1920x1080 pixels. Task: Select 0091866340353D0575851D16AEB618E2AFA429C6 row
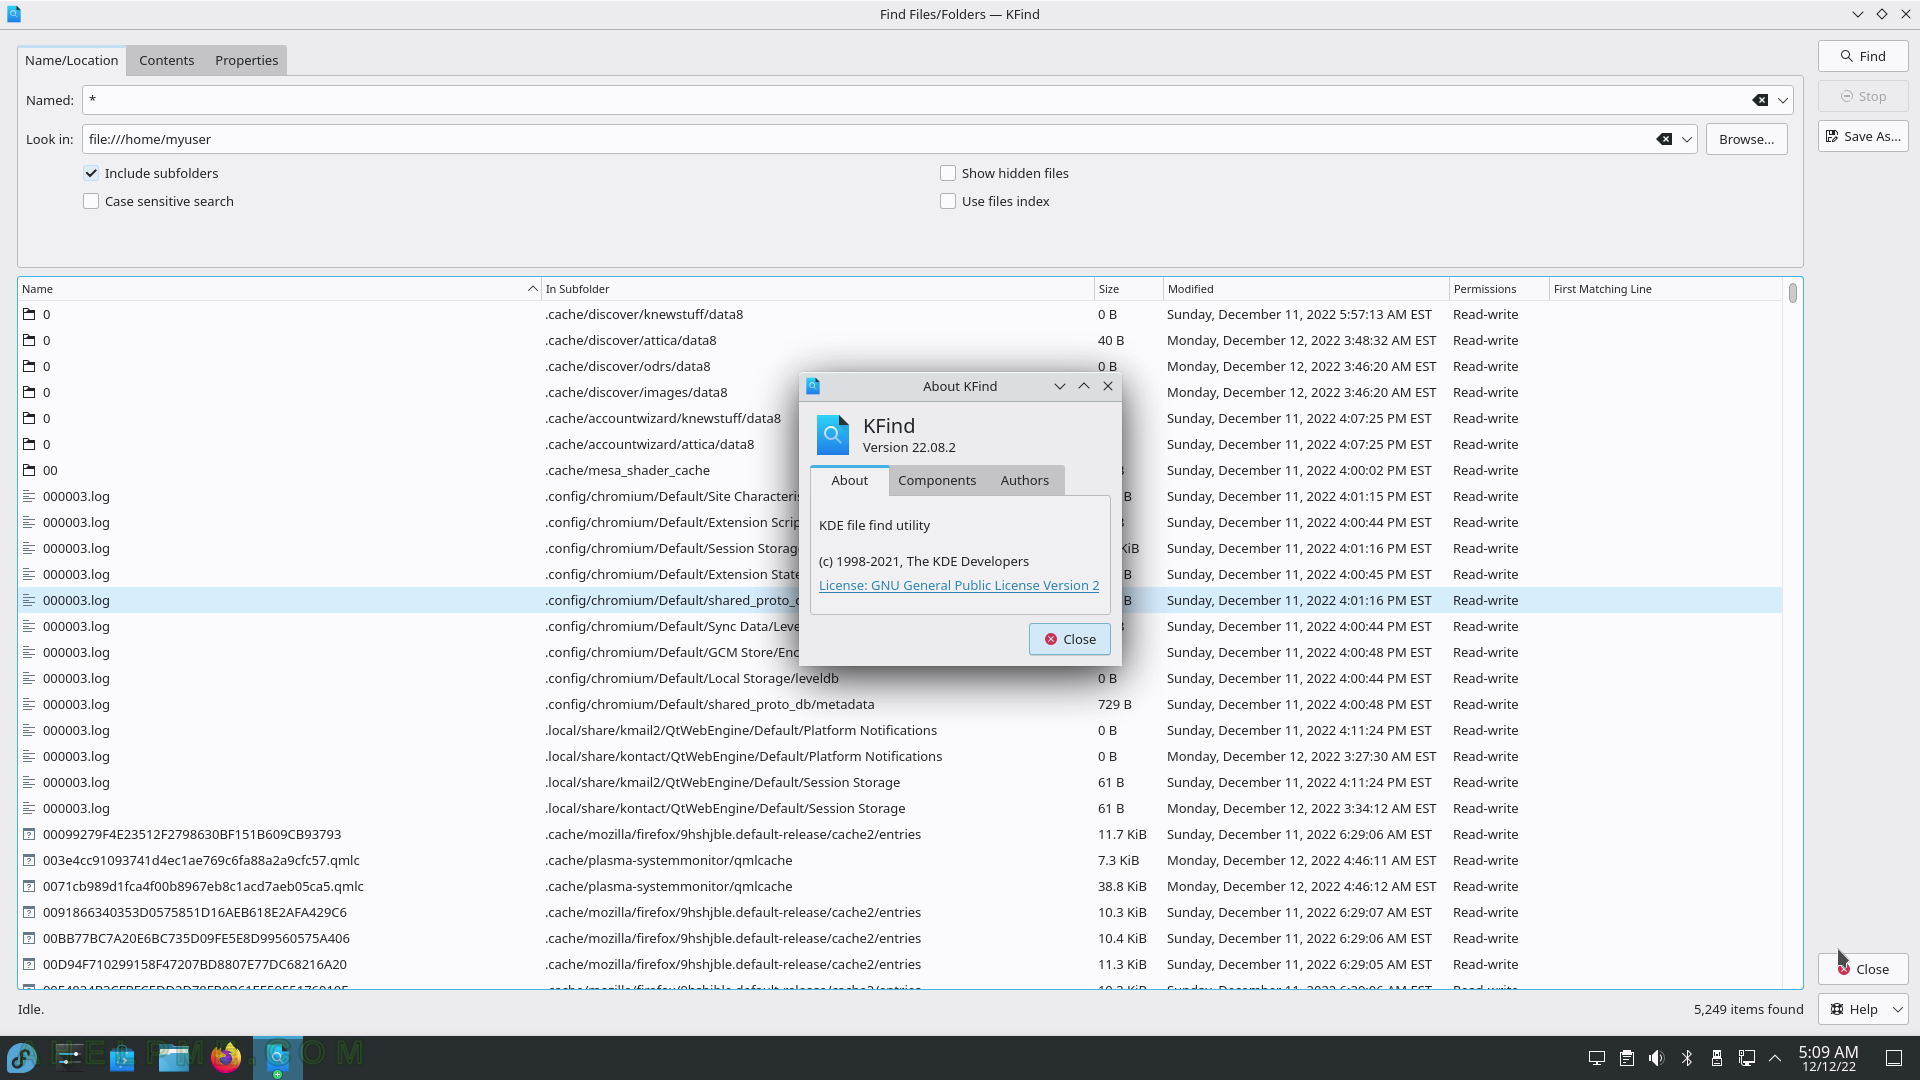(900, 912)
